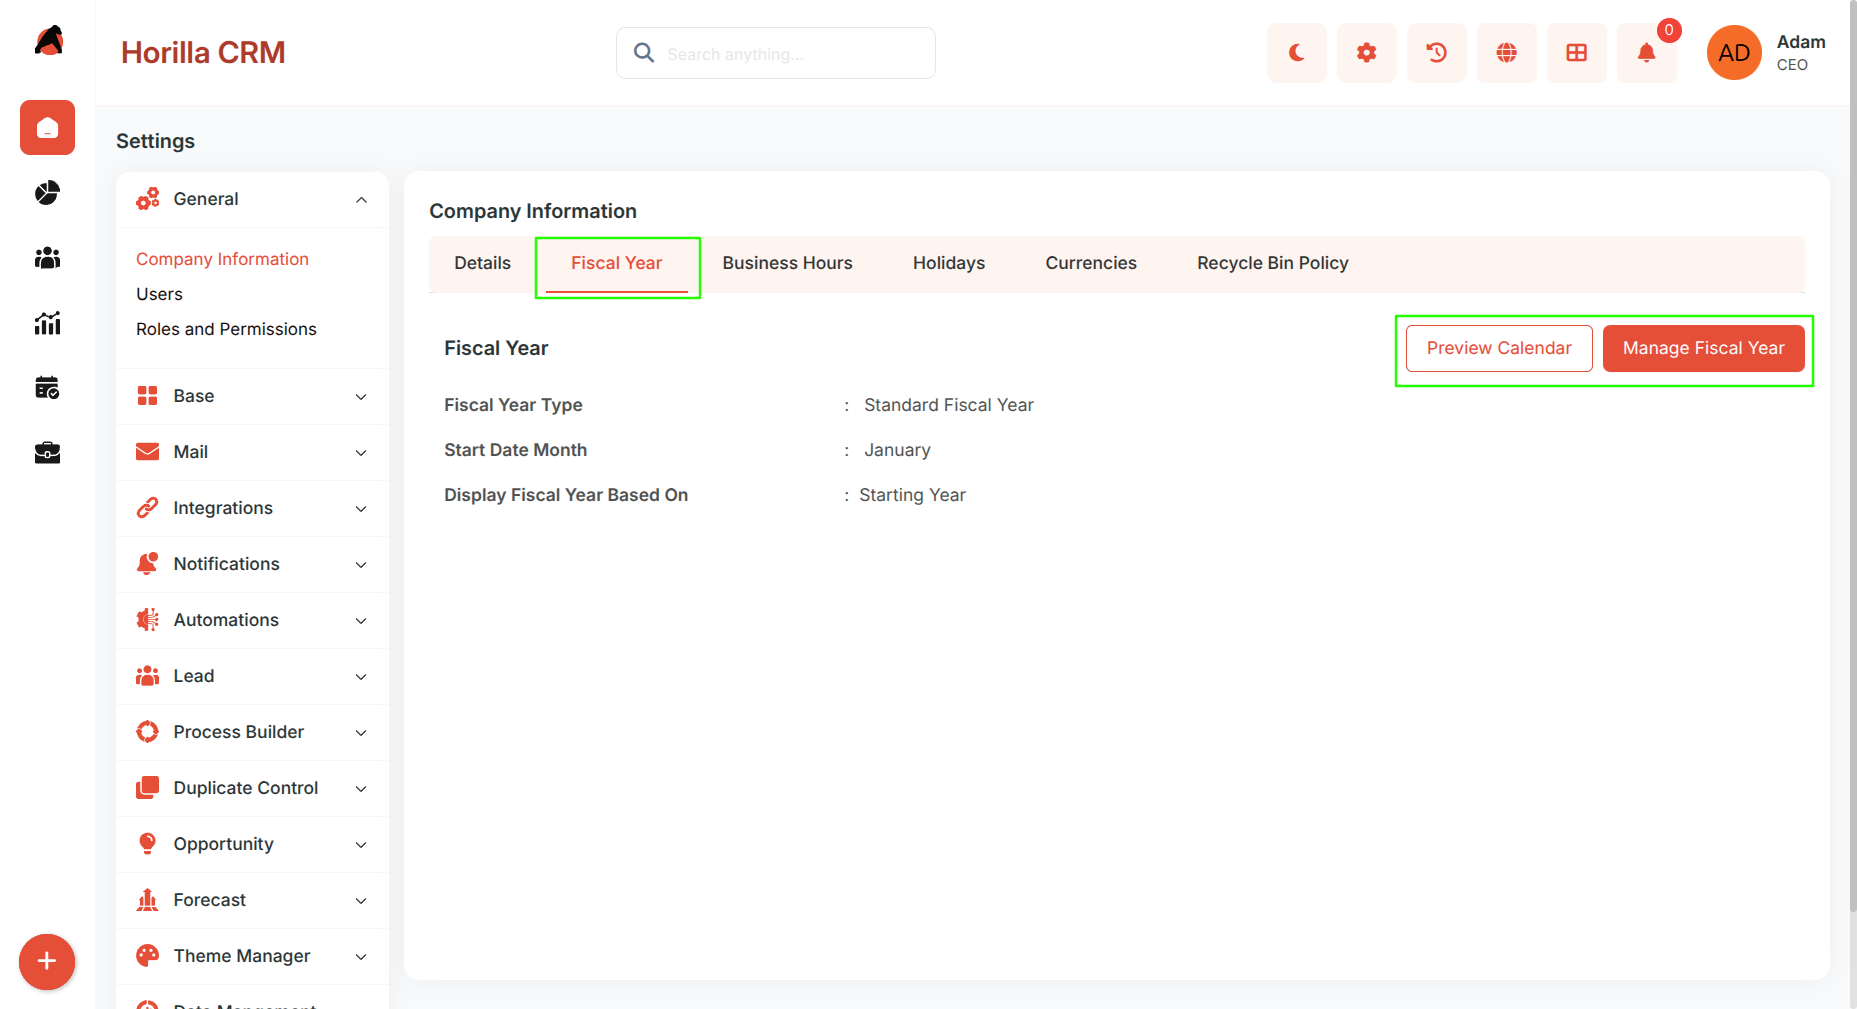The width and height of the screenshot is (1857, 1009).
Task: Open the pie chart dashboard sidebar icon
Action: (47, 193)
